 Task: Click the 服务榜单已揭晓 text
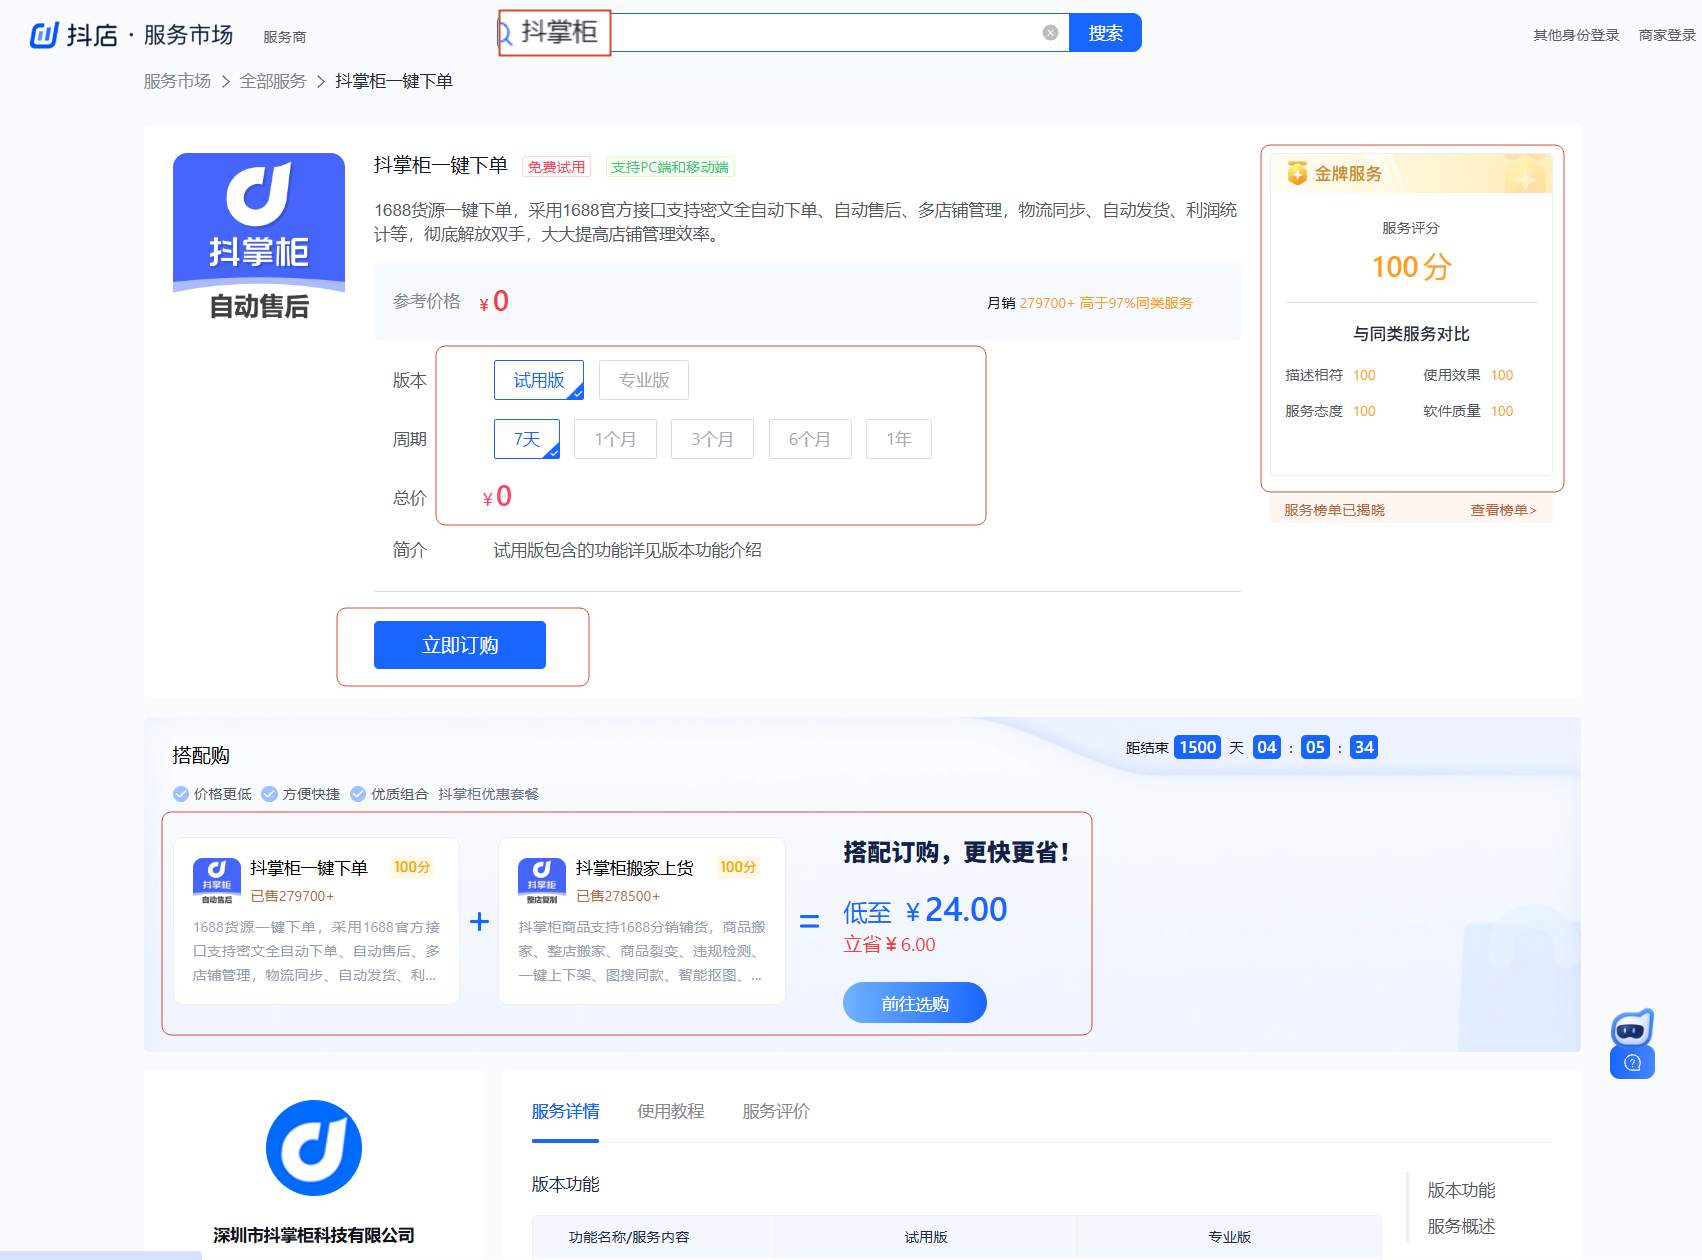[x=1334, y=510]
